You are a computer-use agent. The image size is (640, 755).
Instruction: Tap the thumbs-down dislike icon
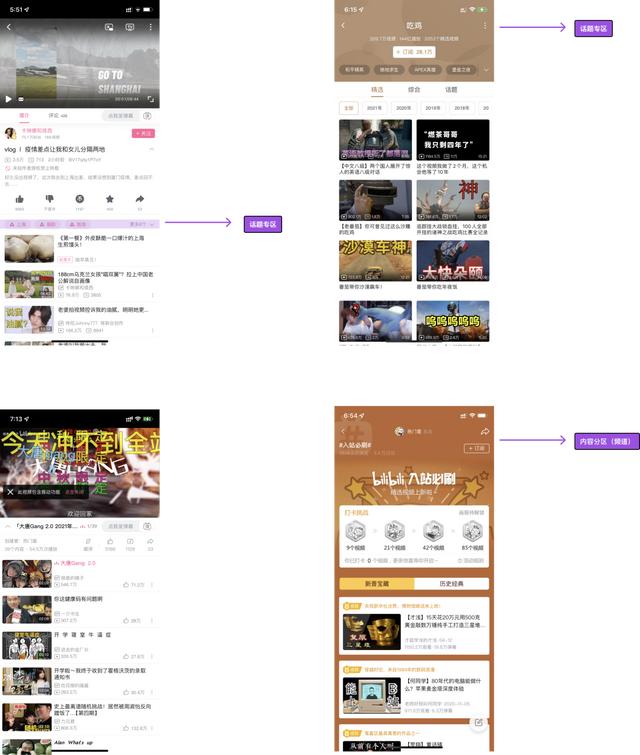[49, 200]
